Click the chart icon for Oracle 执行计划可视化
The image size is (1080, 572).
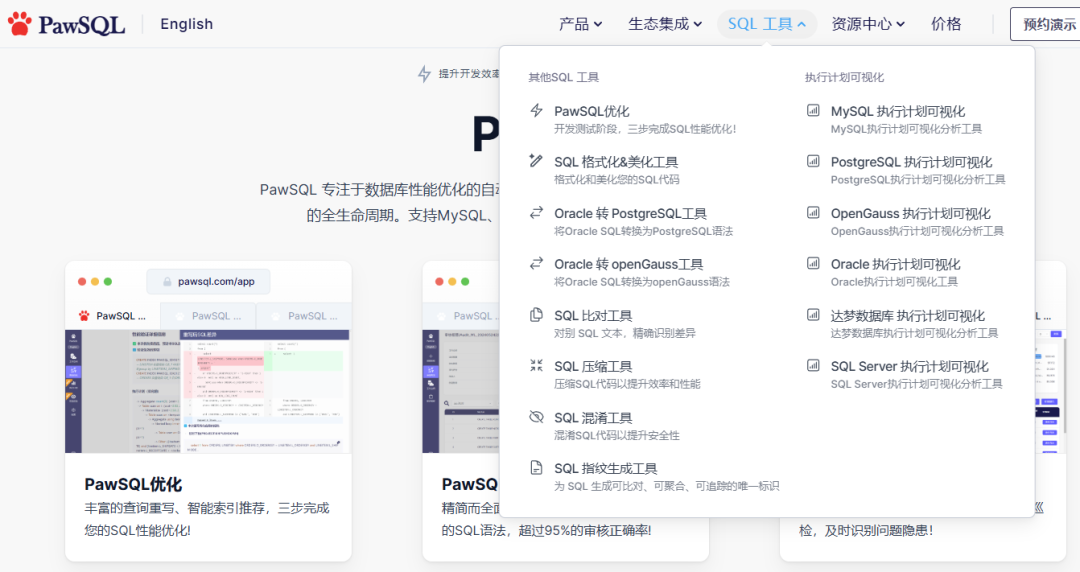[813, 263]
